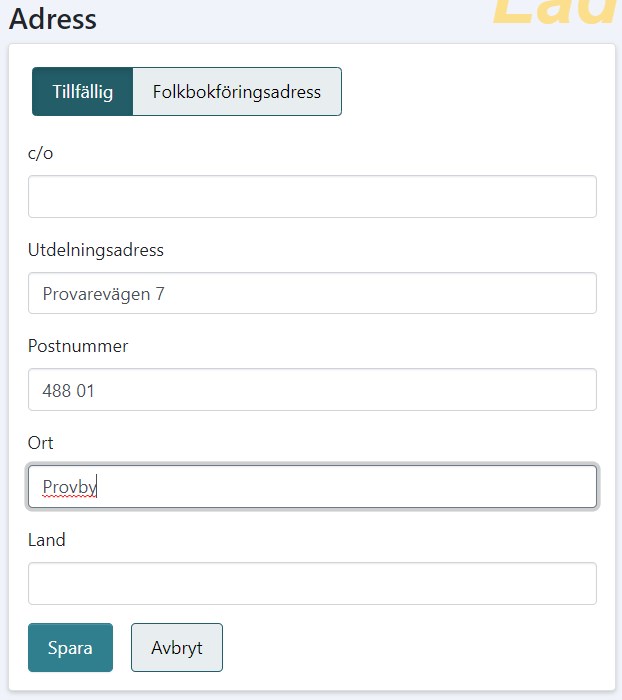
Task: Click the empty c/o input field
Action: [312, 197]
